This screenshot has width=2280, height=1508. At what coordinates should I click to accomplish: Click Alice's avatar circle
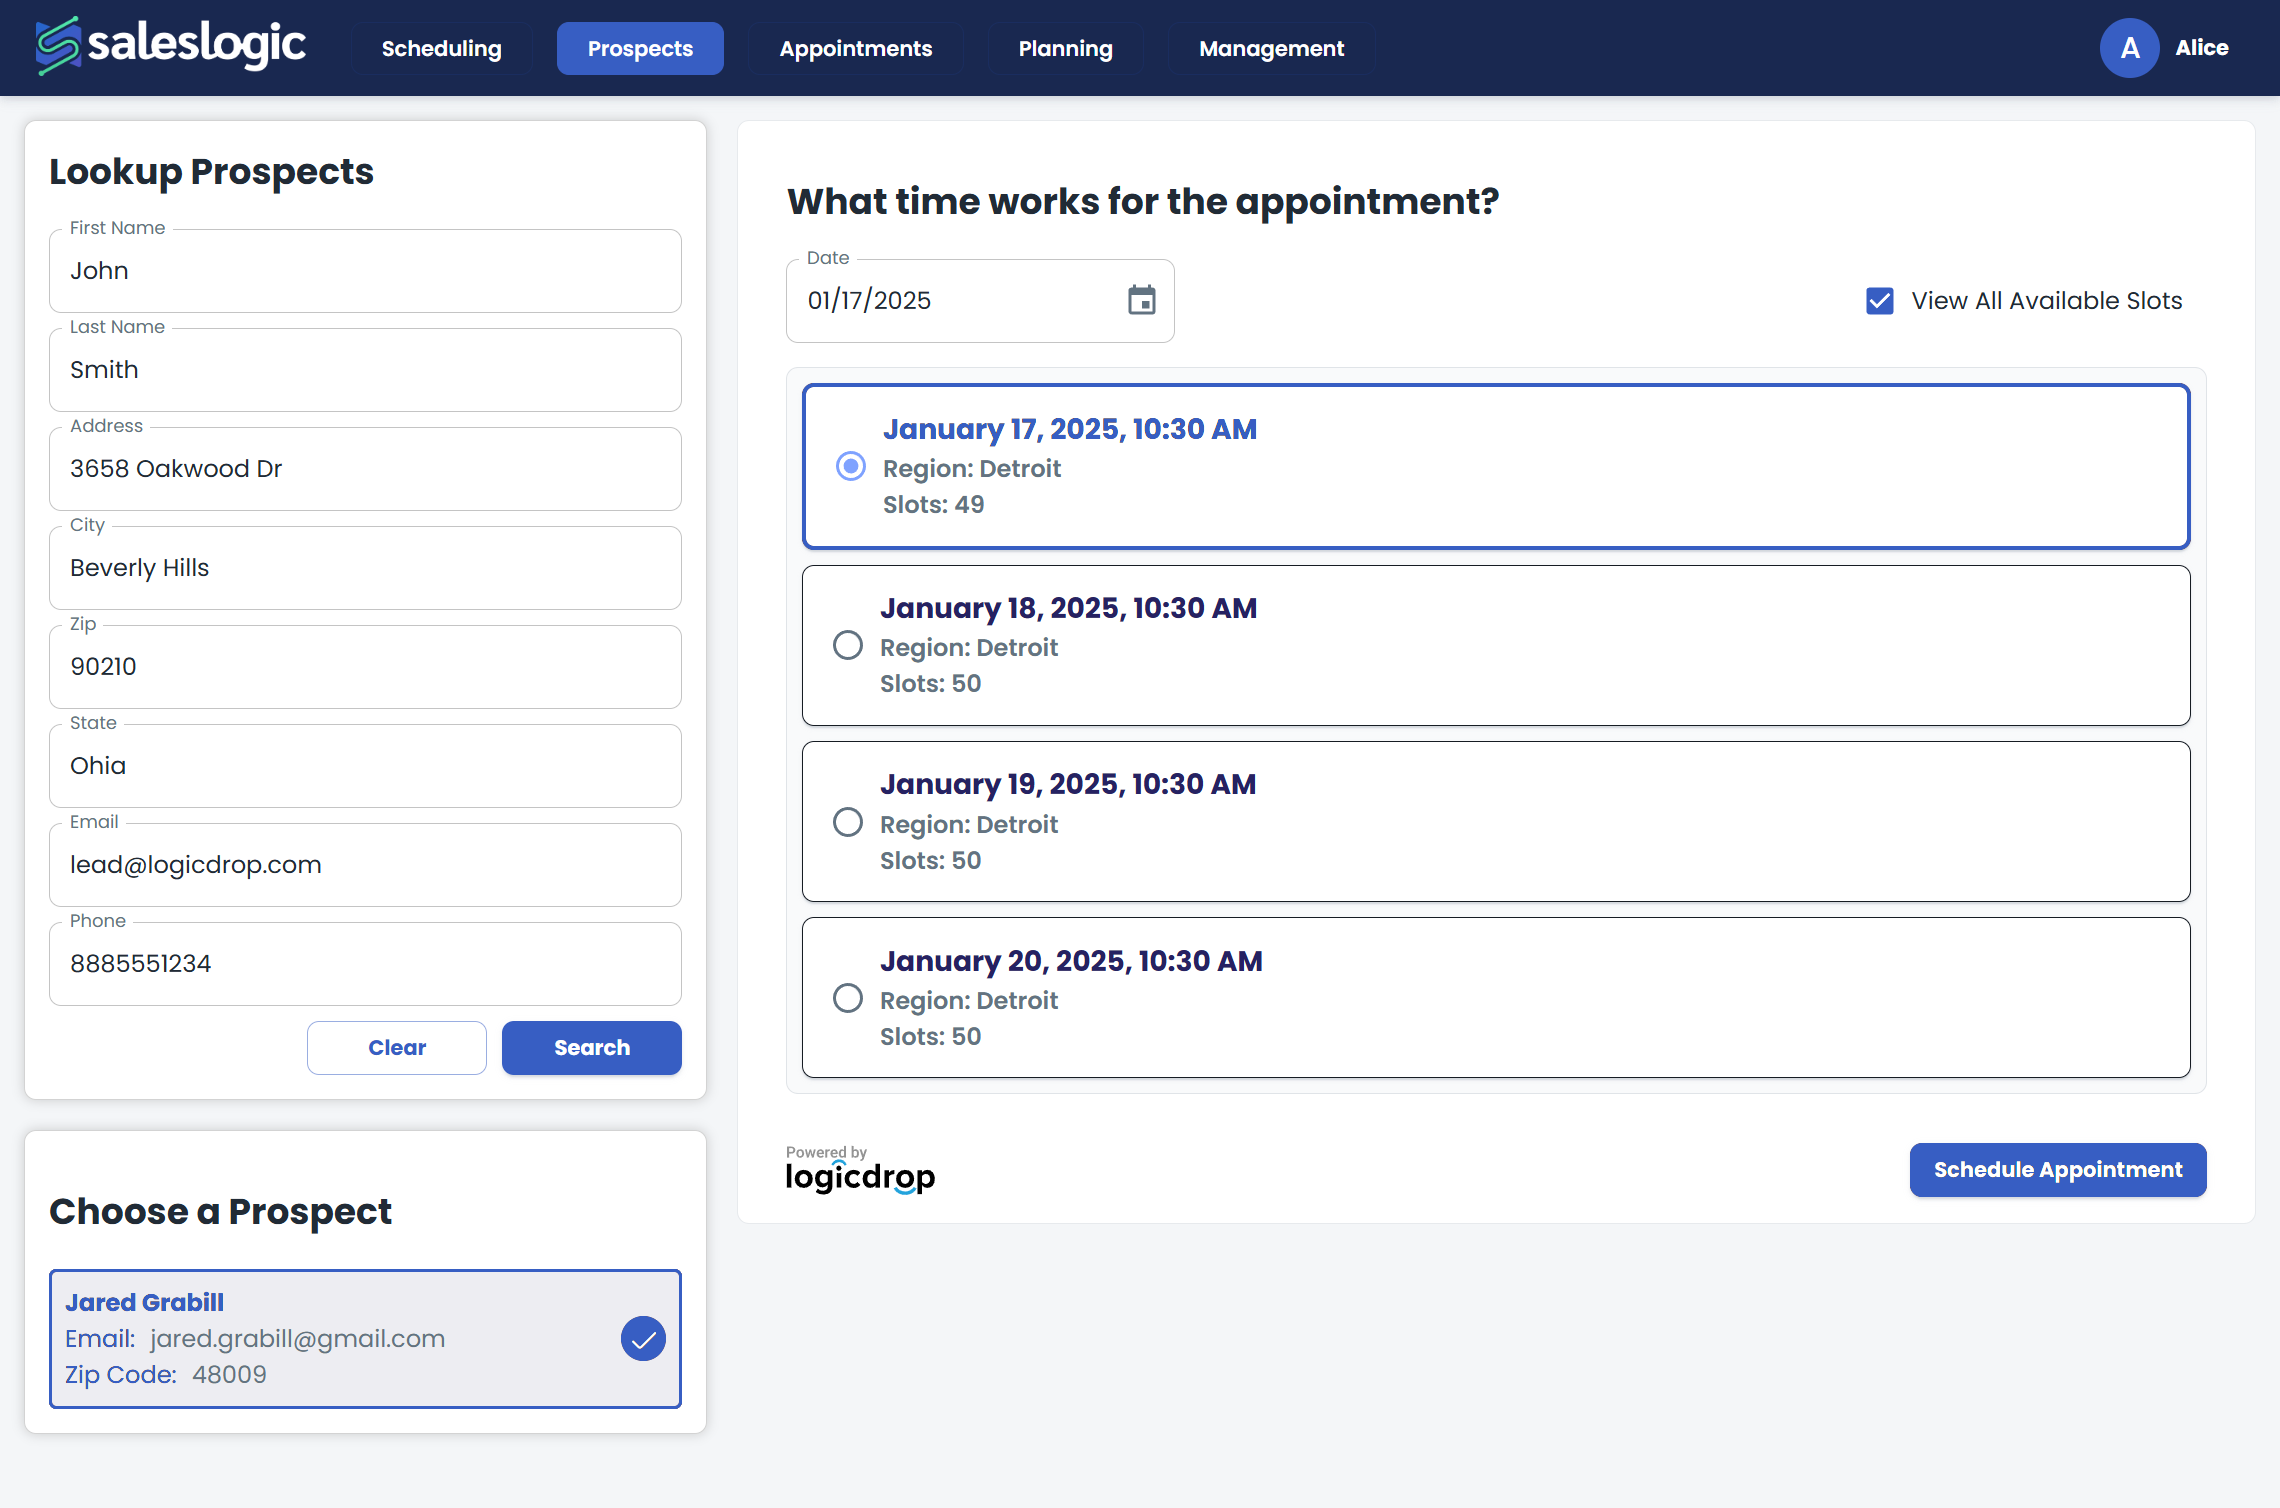pos(2129,47)
